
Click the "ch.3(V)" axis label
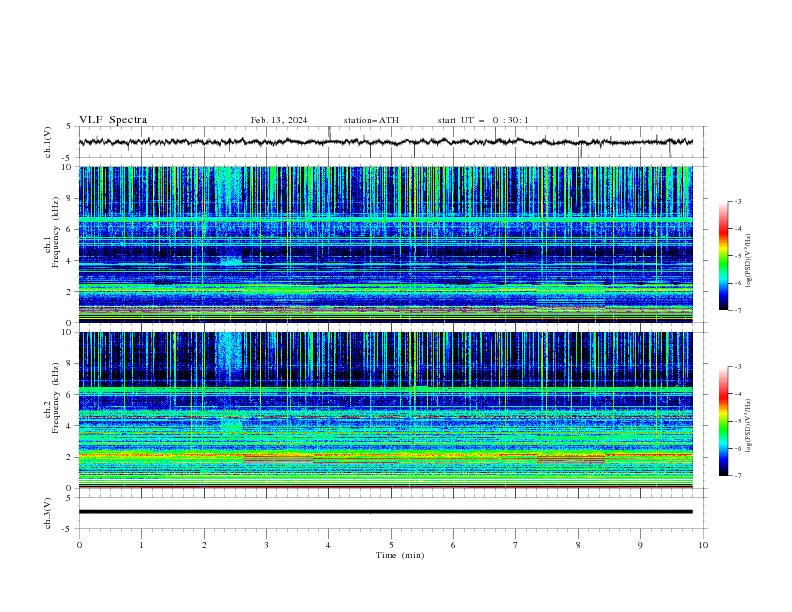click(48, 513)
